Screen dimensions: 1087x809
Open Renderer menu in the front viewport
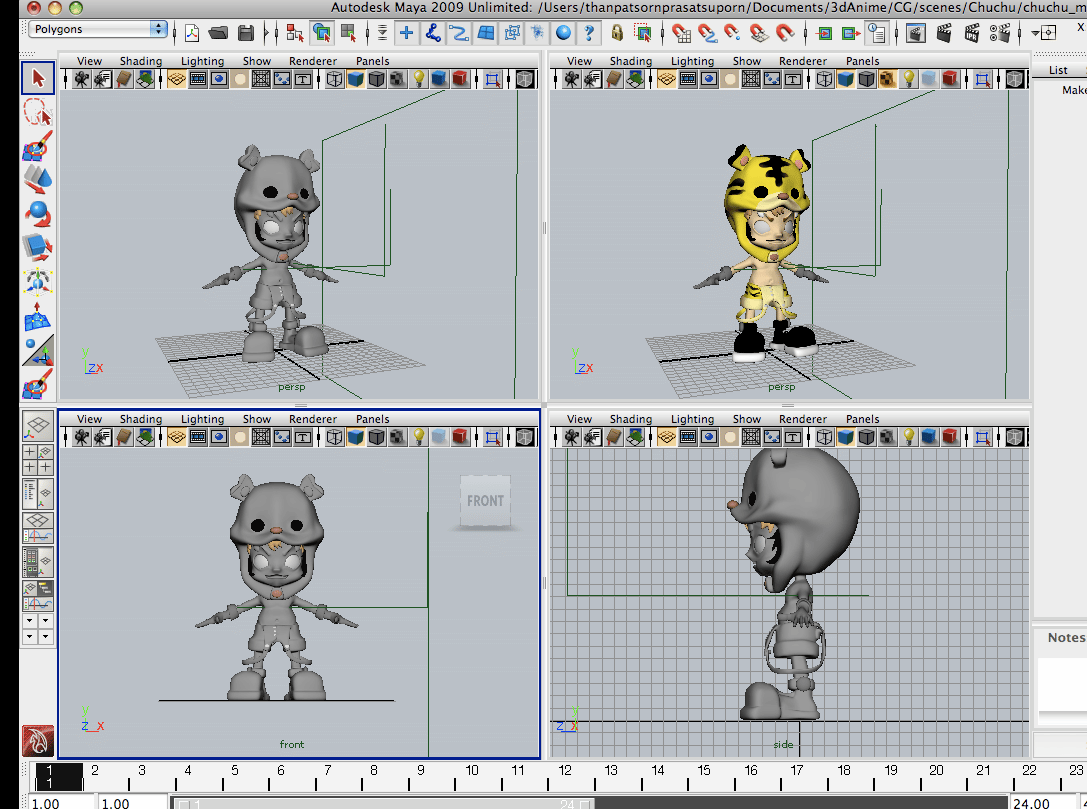click(313, 419)
